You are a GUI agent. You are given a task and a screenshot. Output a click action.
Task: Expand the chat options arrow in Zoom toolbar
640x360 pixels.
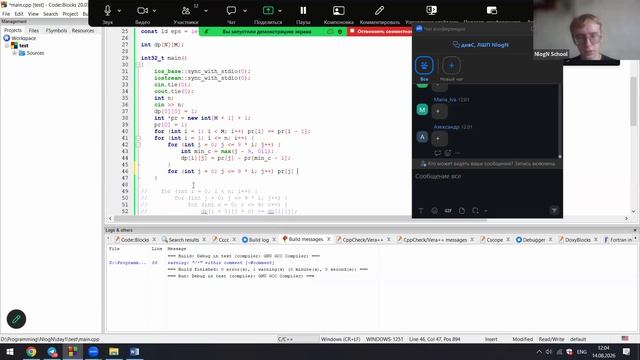pyautogui.click(x=245, y=11)
